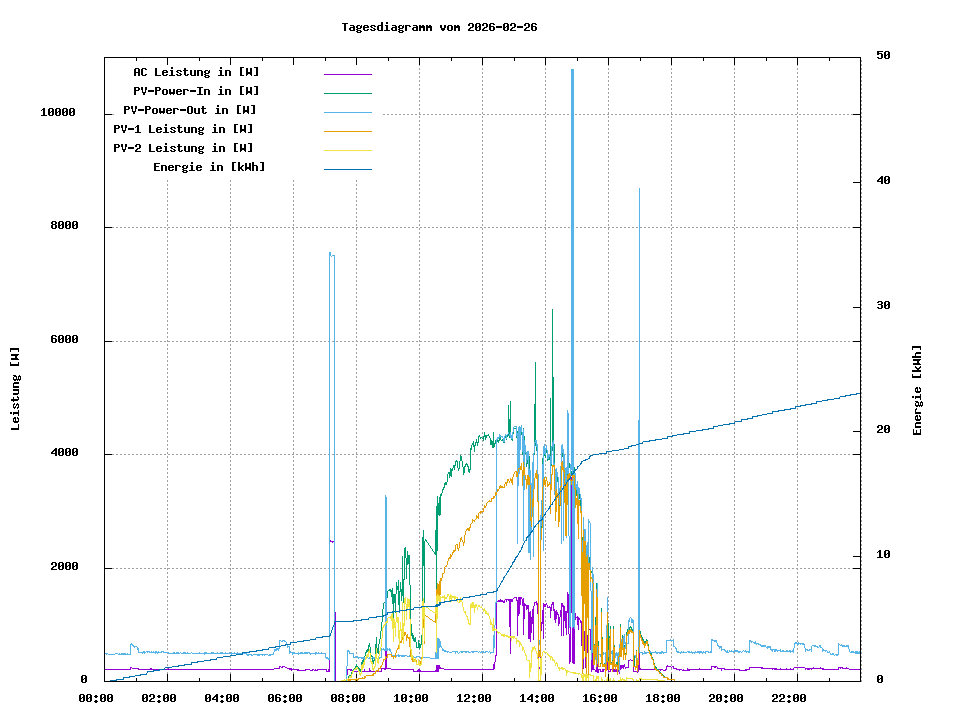
Task: Click the 50 energy axis tick label
Action: tap(883, 56)
